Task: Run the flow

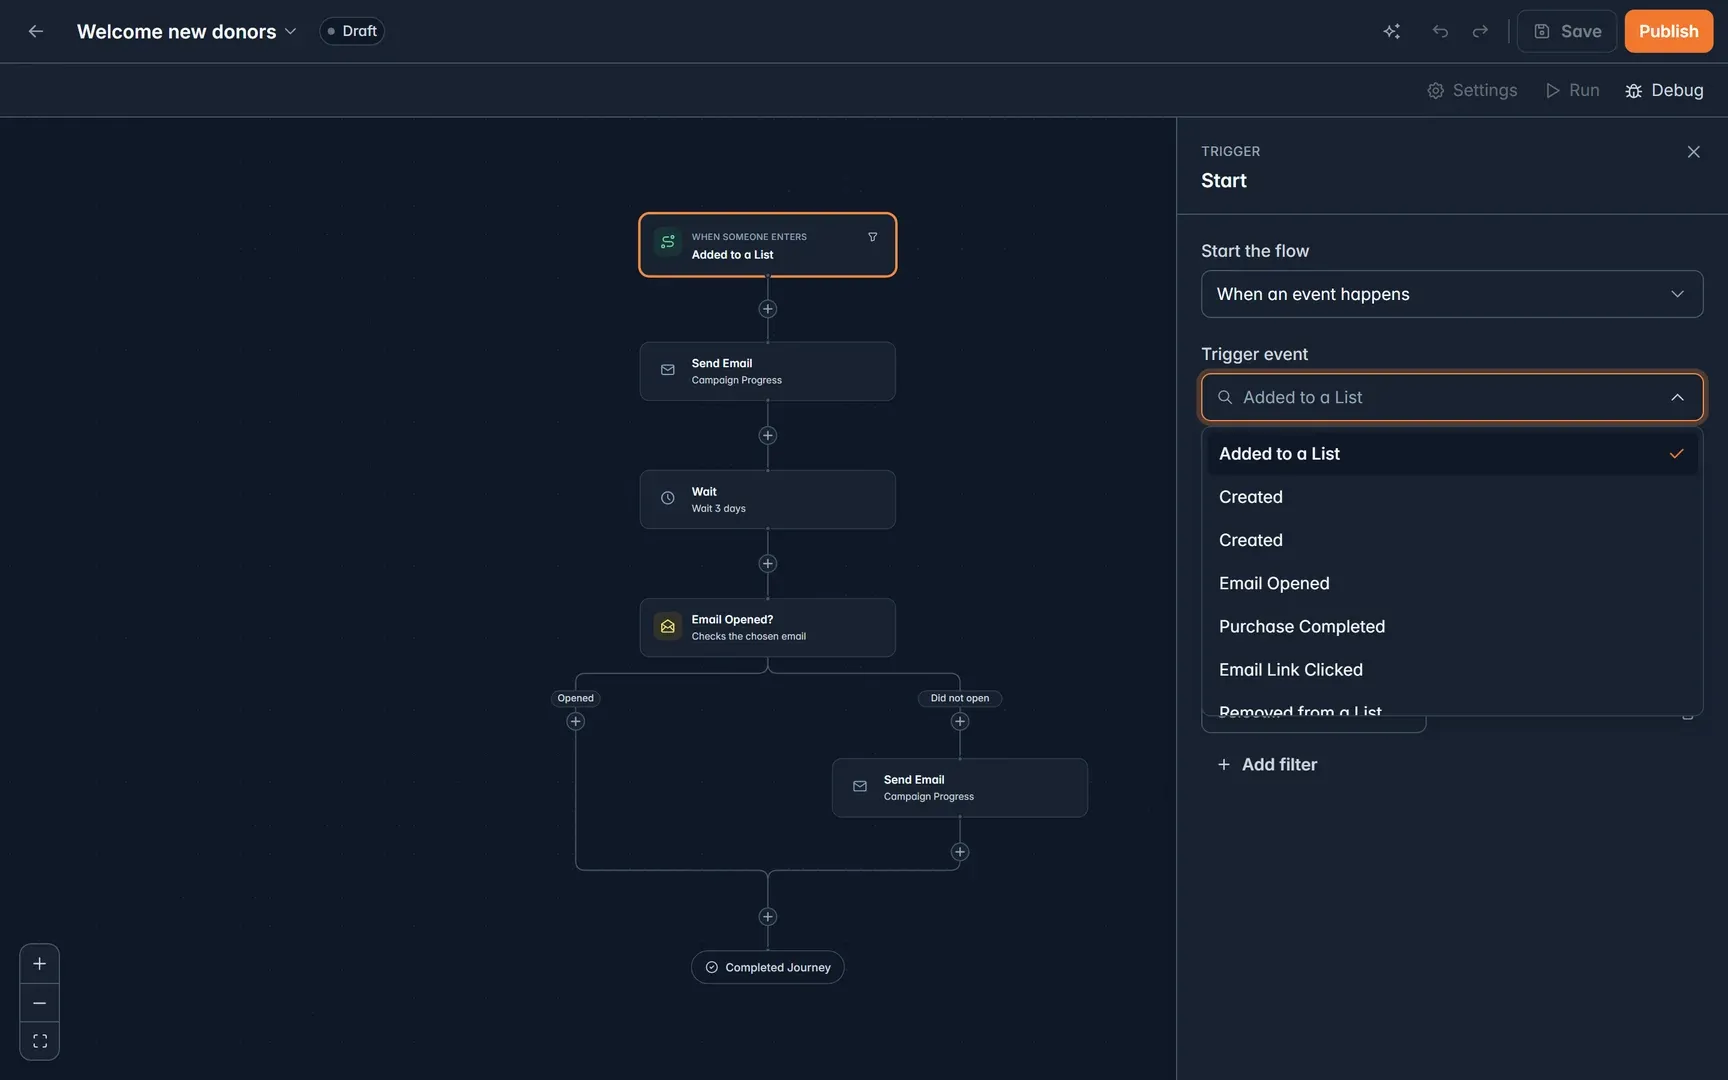Action: pyautogui.click(x=1572, y=90)
